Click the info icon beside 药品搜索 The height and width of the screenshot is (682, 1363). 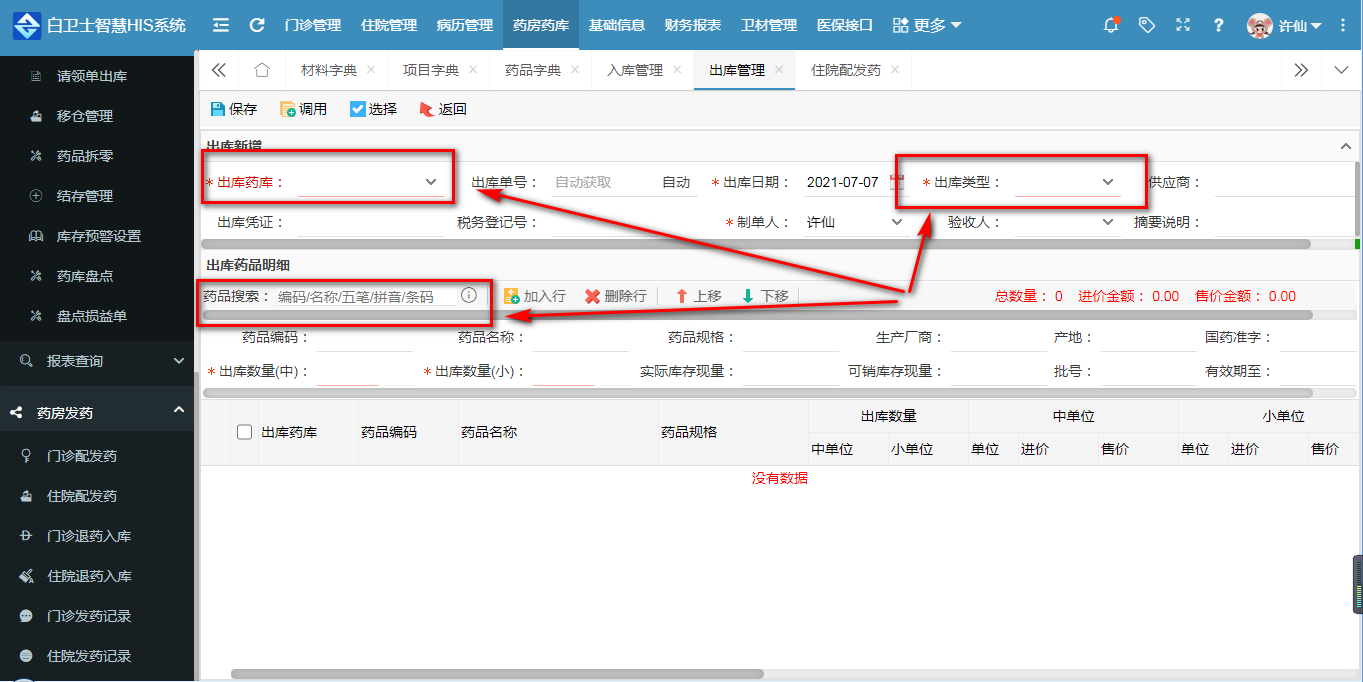tap(468, 295)
